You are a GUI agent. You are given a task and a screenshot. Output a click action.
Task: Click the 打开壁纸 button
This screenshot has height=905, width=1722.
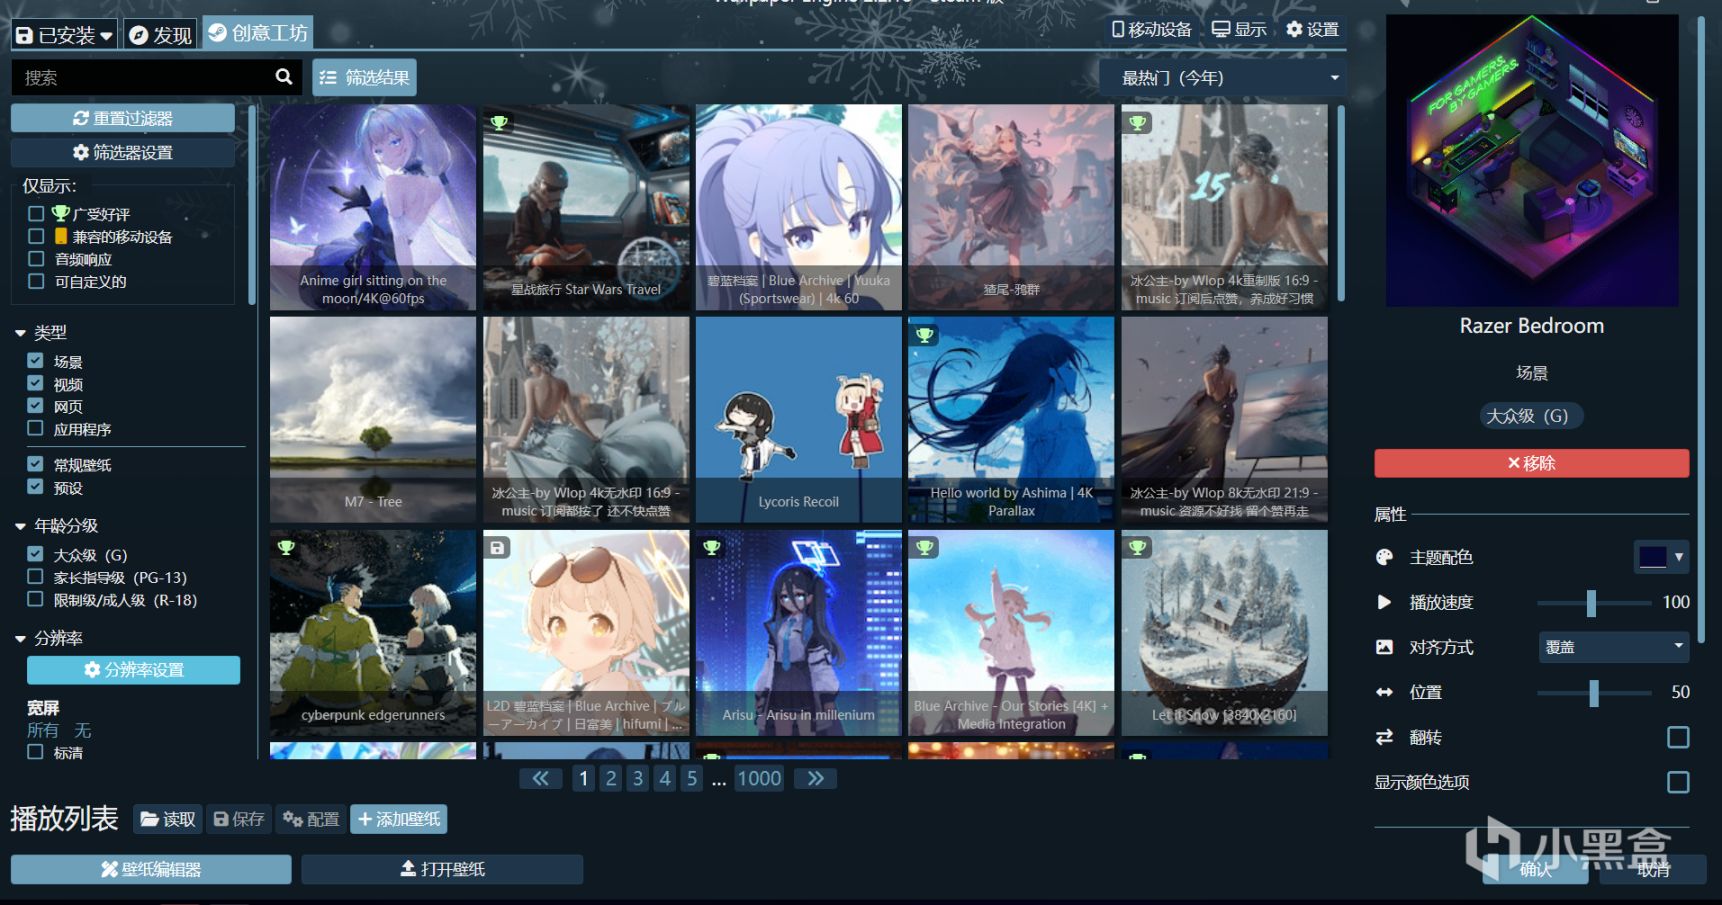(x=442, y=869)
